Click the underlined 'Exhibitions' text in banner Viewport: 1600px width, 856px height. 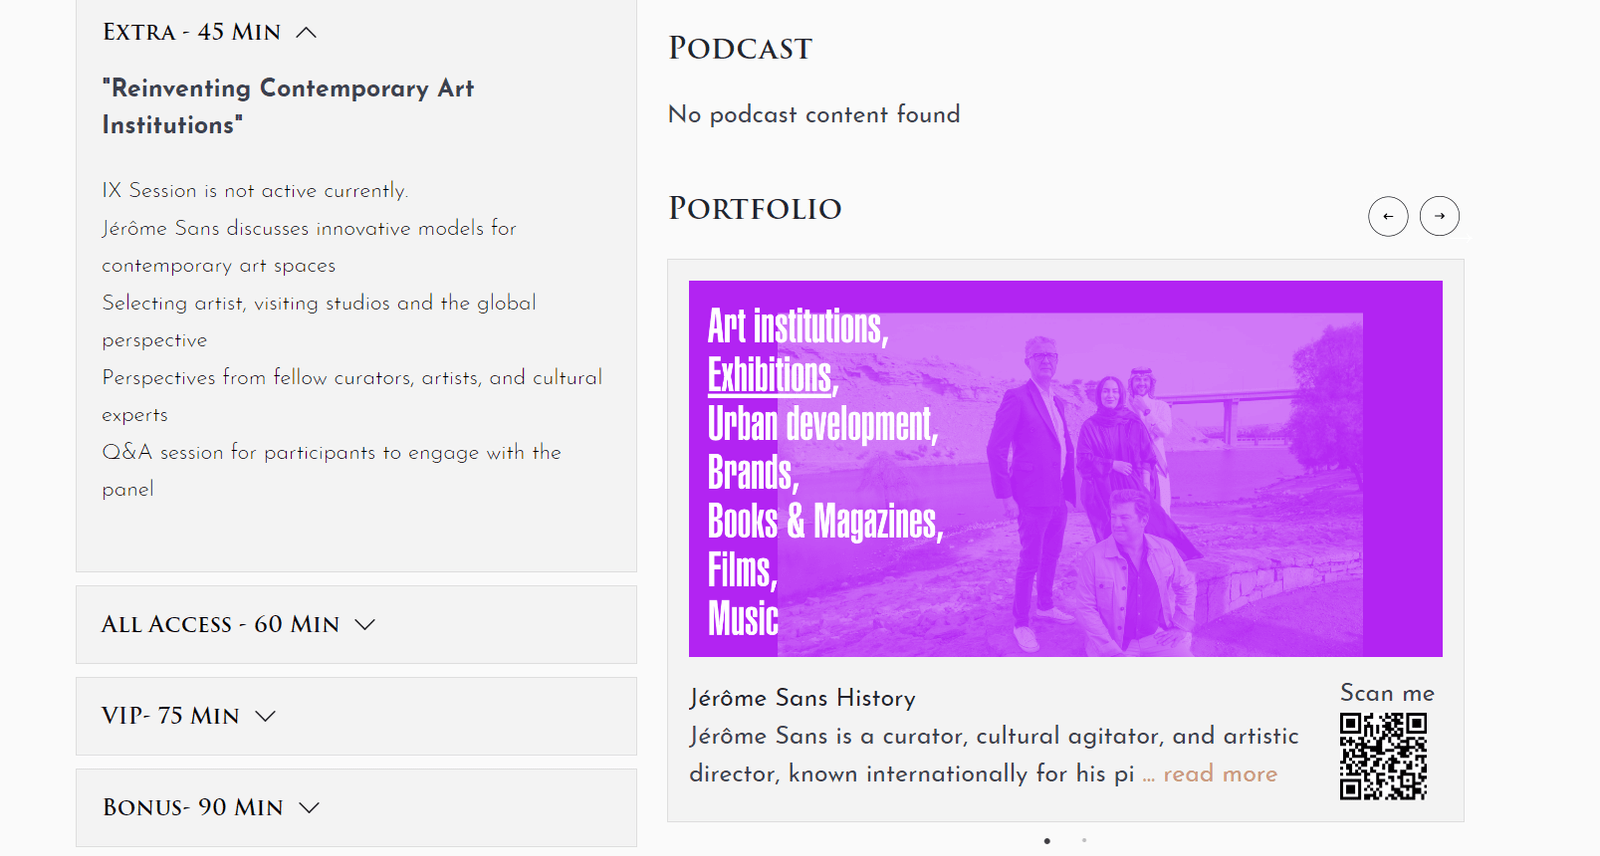pos(770,376)
